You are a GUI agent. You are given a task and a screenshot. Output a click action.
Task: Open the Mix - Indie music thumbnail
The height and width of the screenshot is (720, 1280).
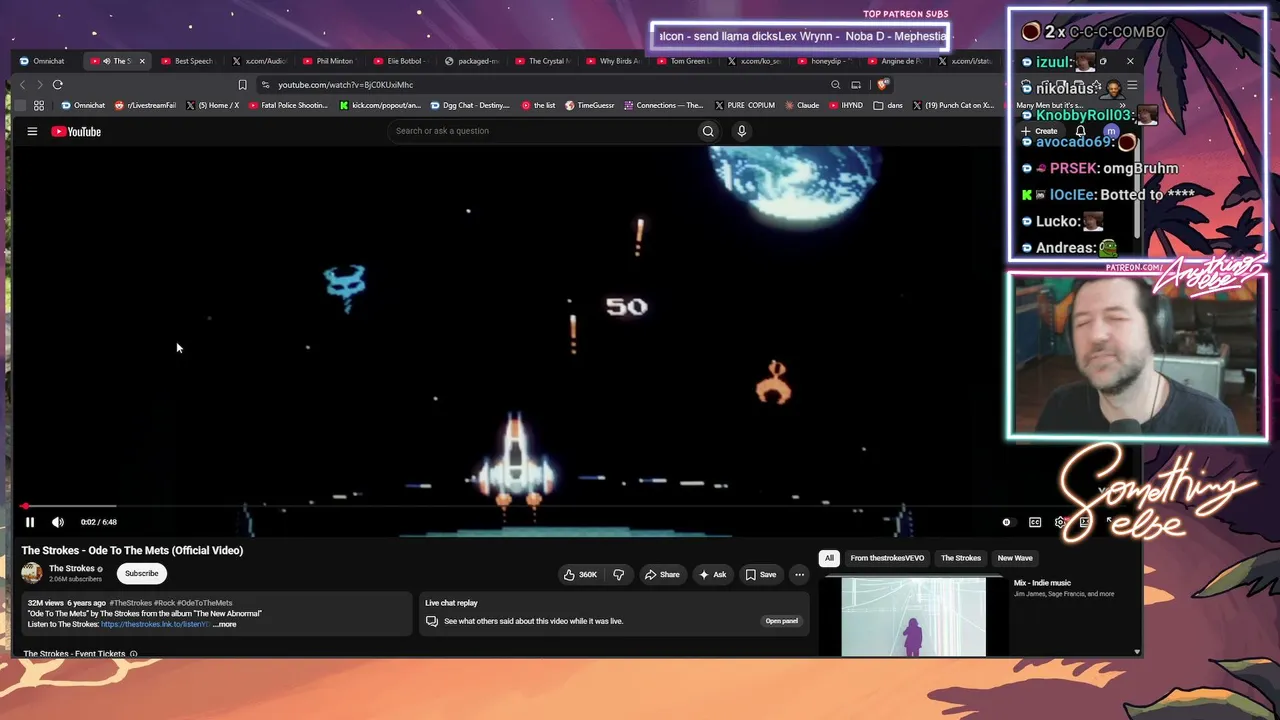pyautogui.click(x=913, y=617)
